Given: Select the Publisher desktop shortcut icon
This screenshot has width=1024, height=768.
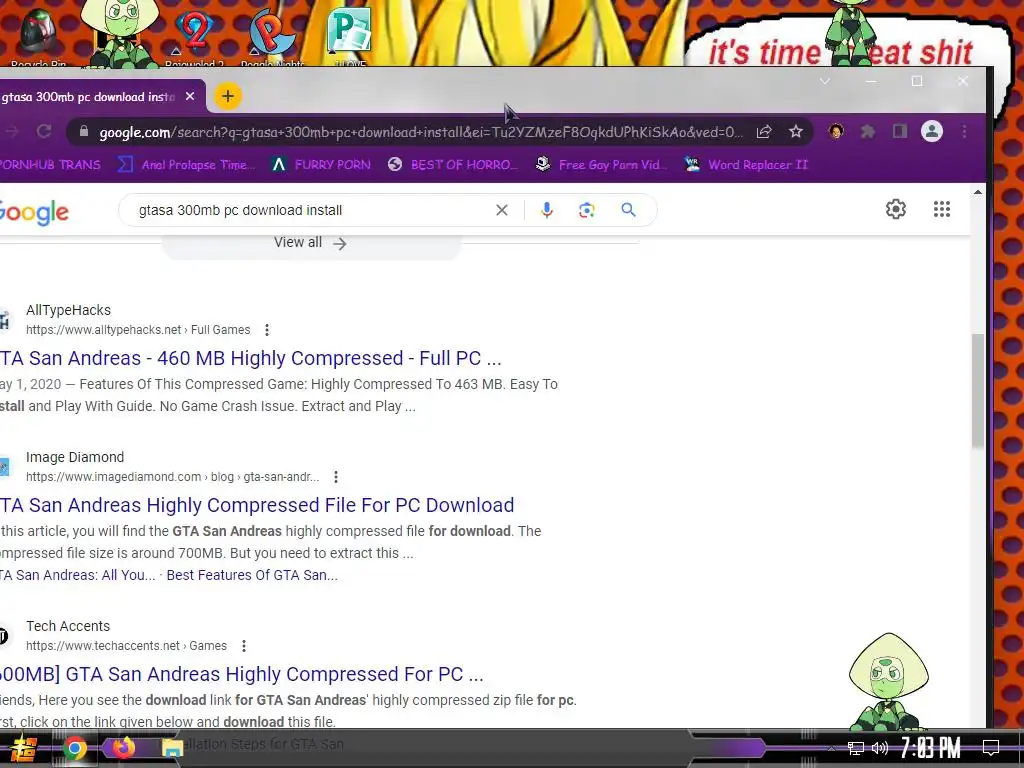Looking at the screenshot, I should point(349,35).
